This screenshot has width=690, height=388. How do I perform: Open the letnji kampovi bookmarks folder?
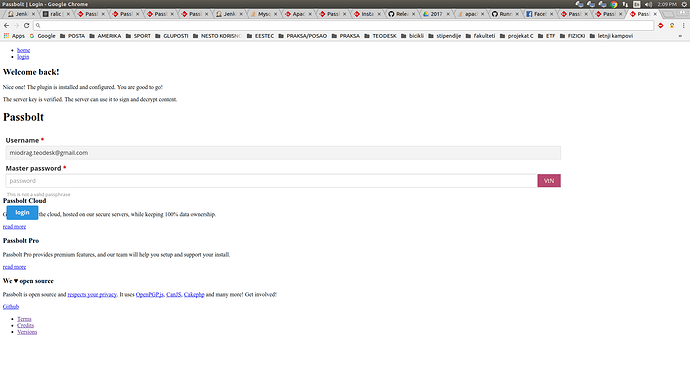pos(611,36)
